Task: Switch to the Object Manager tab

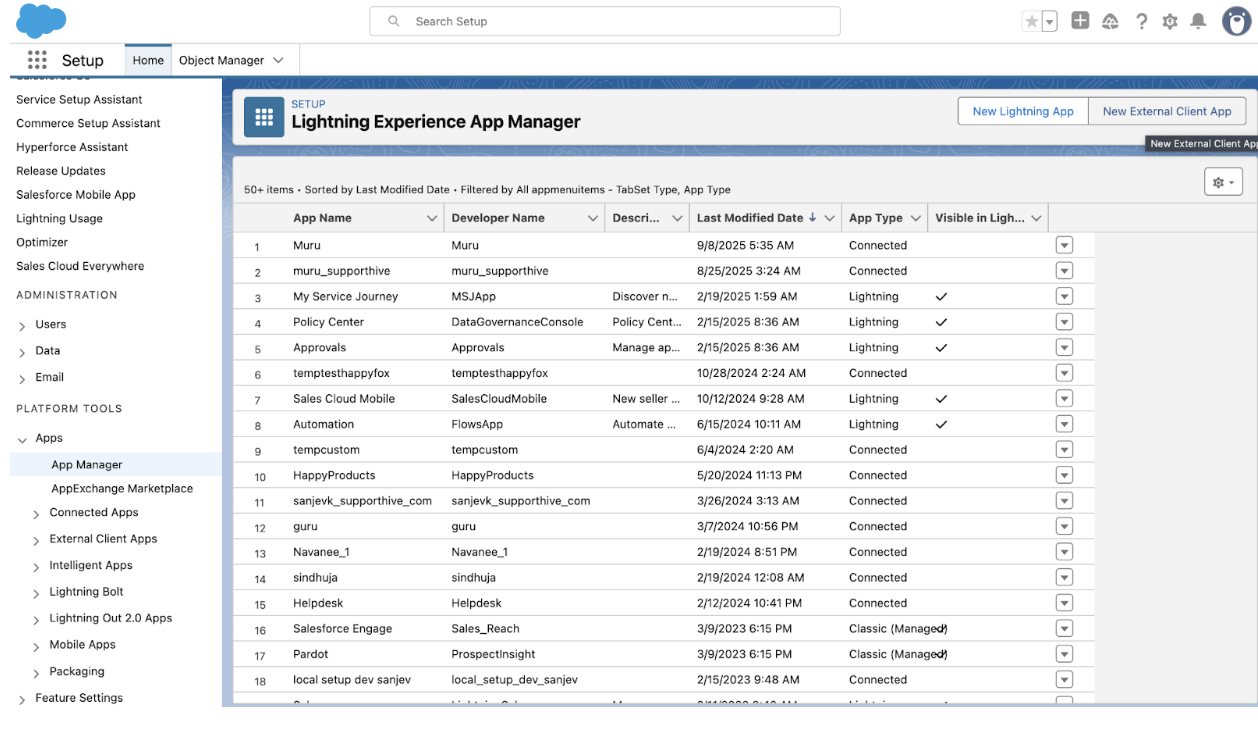Action: tap(221, 60)
